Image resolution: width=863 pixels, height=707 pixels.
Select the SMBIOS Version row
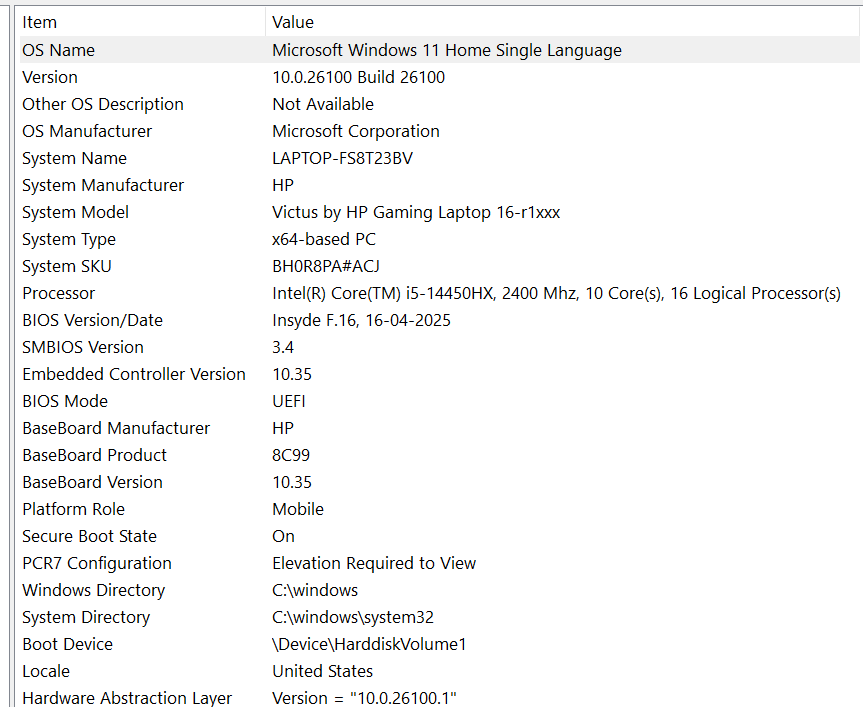(83, 347)
